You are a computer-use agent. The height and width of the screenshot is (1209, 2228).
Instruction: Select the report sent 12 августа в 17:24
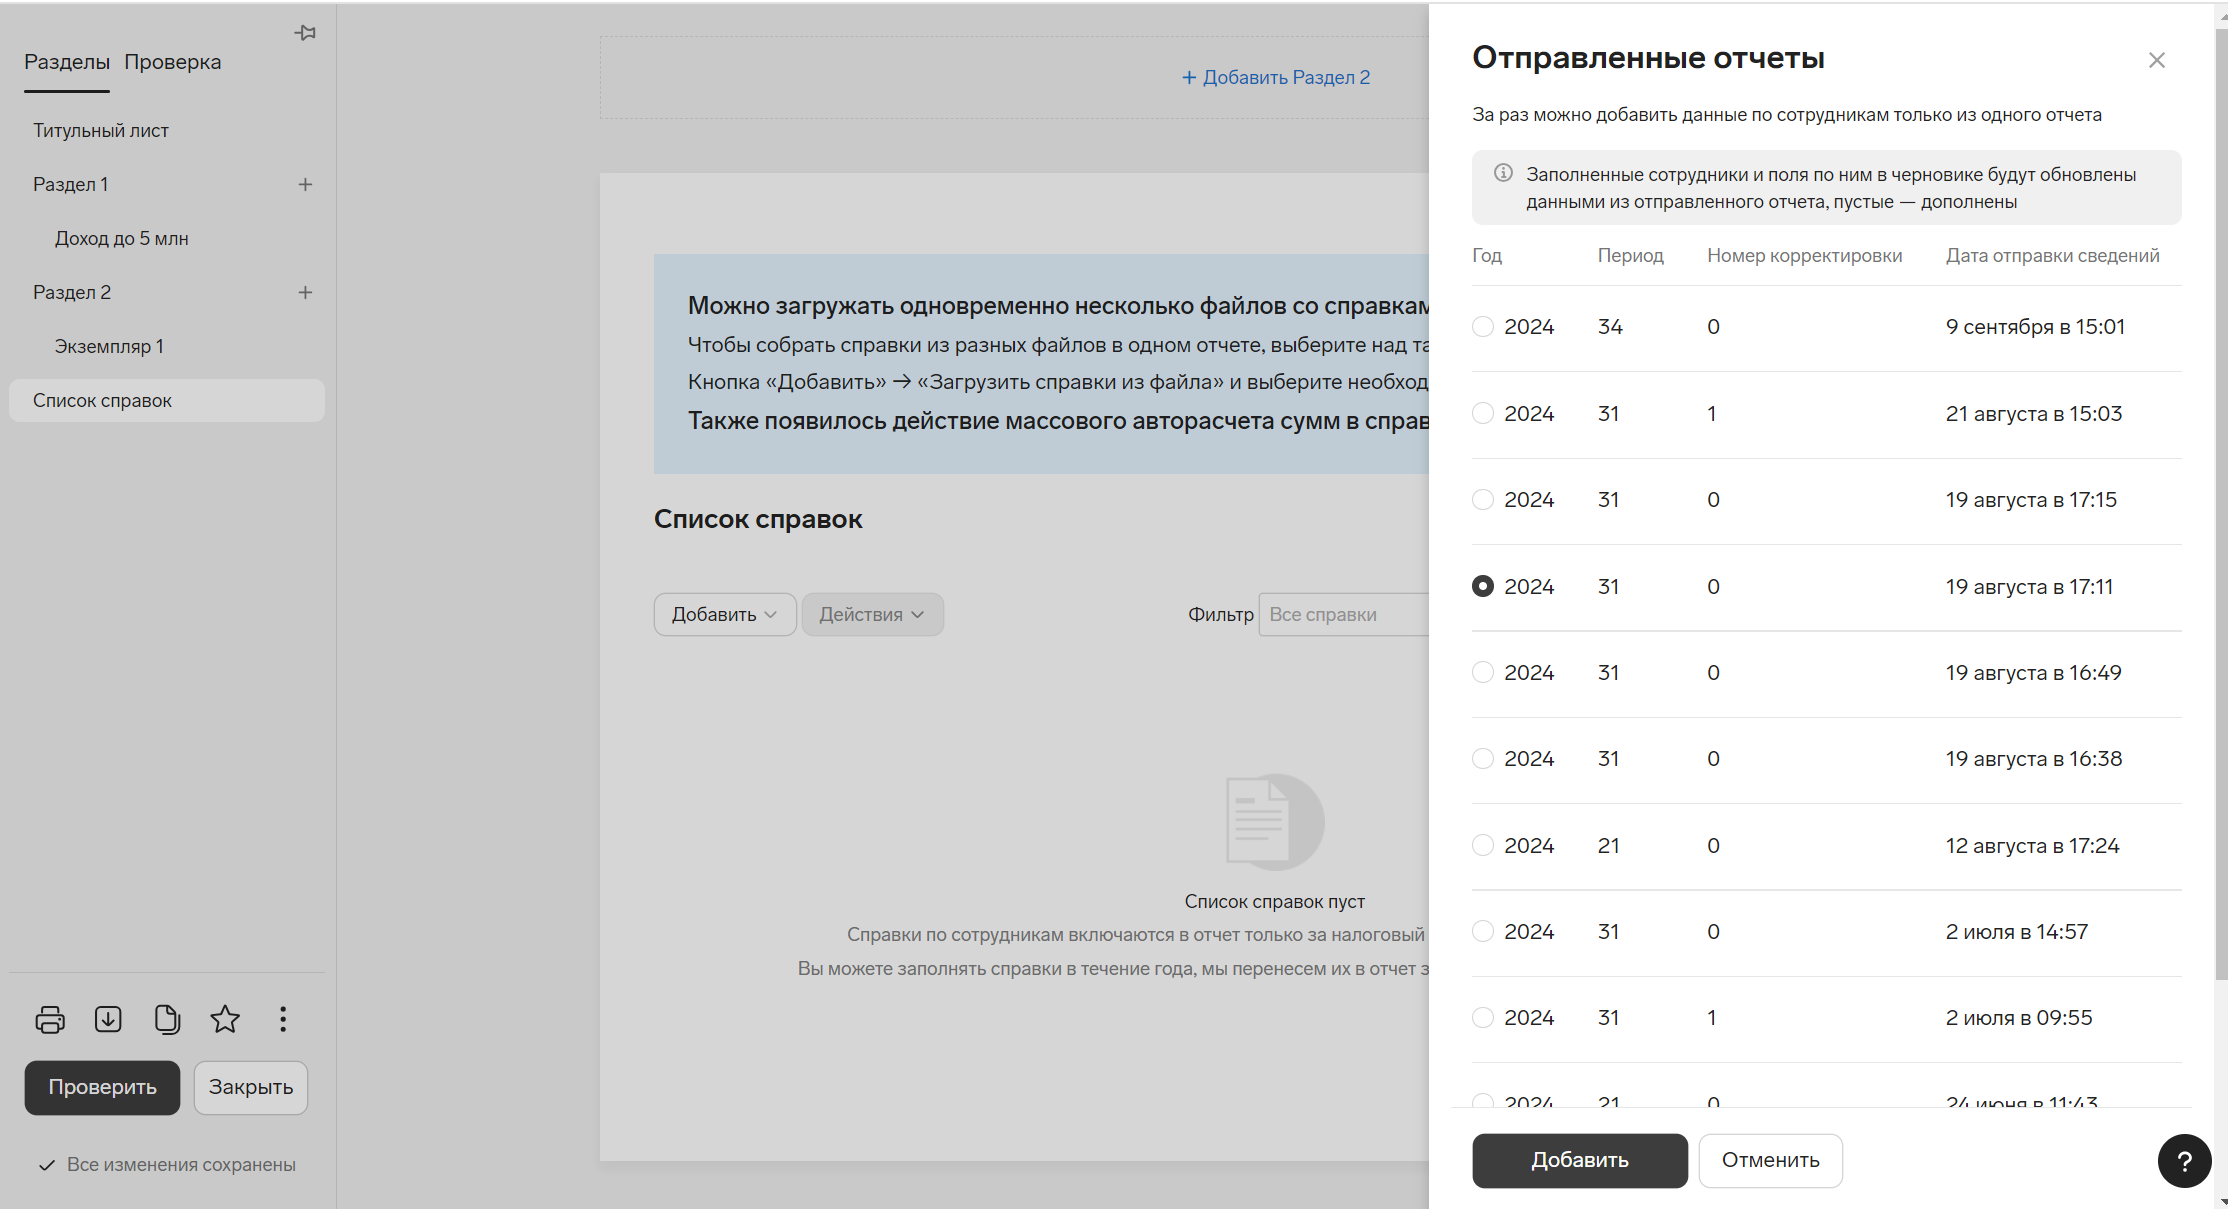[x=1483, y=845]
